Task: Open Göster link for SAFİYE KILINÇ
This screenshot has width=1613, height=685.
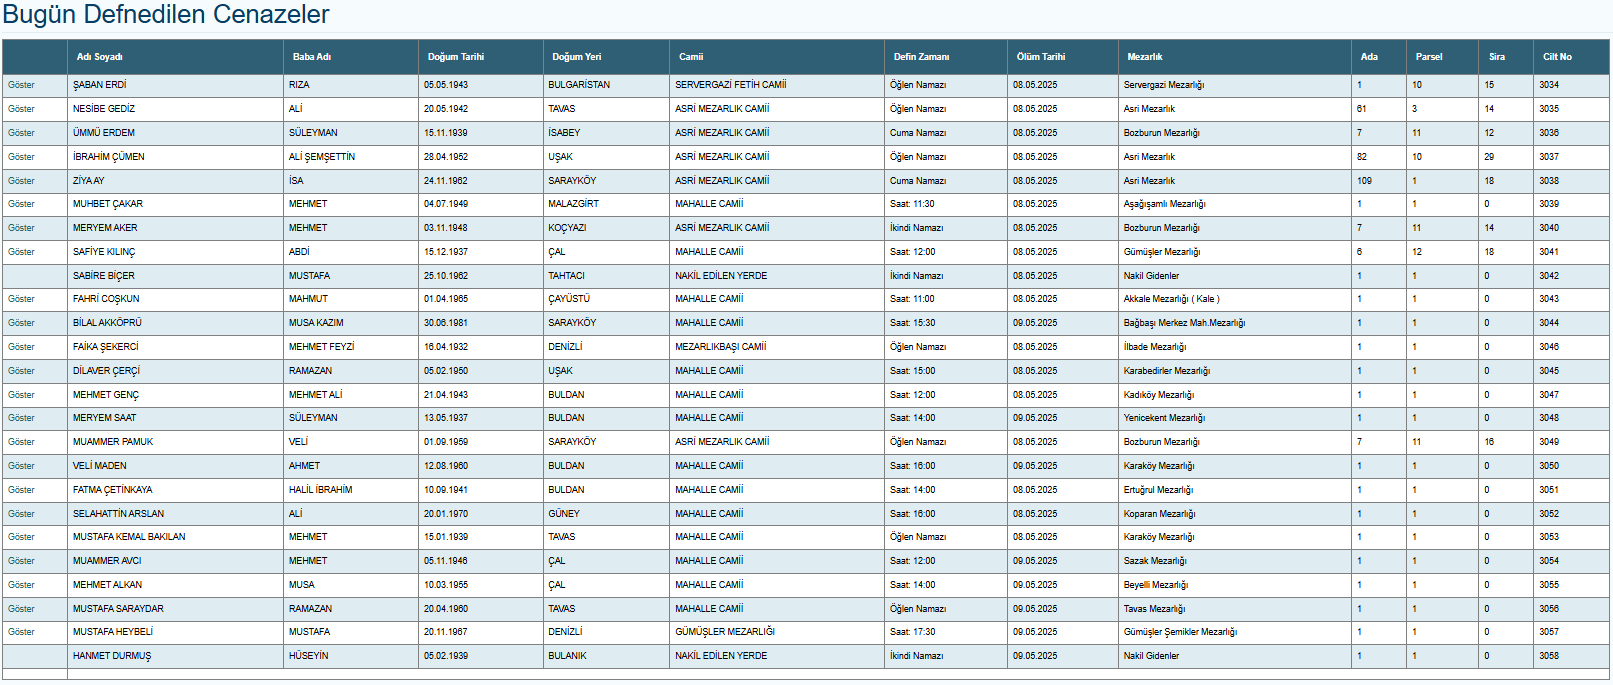Action: click(x=21, y=252)
